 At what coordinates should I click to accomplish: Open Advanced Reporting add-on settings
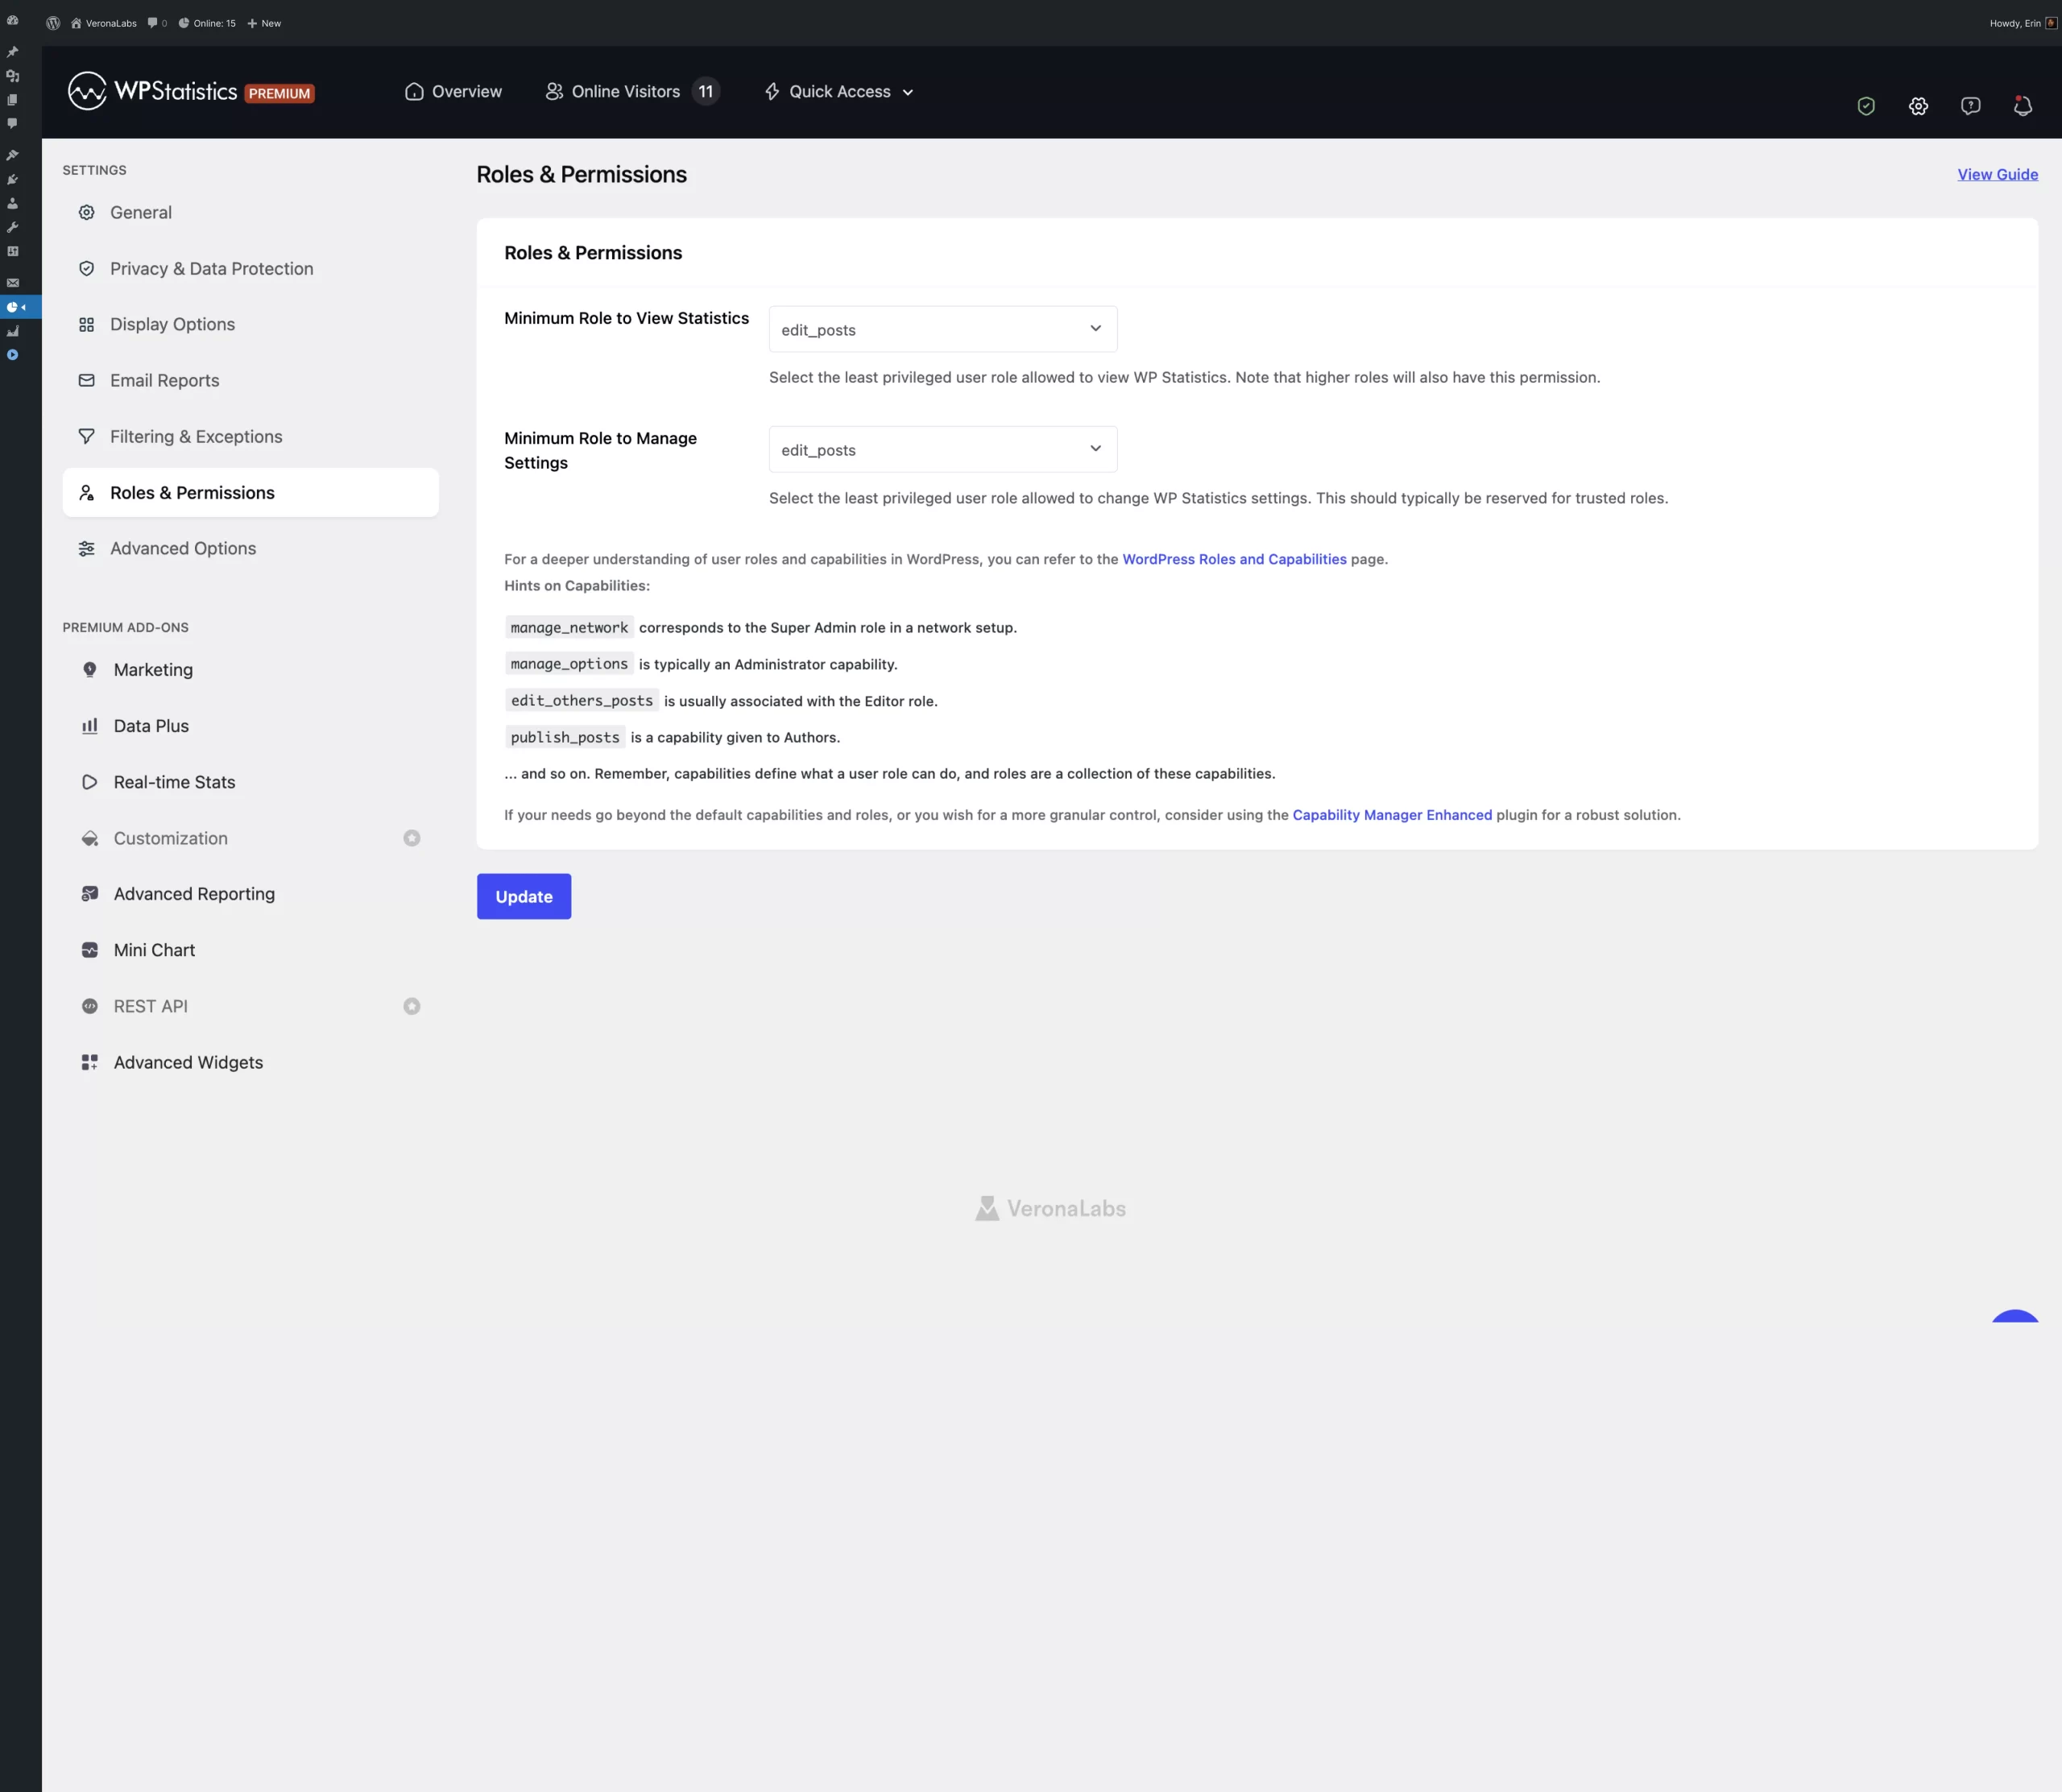[x=250, y=894]
